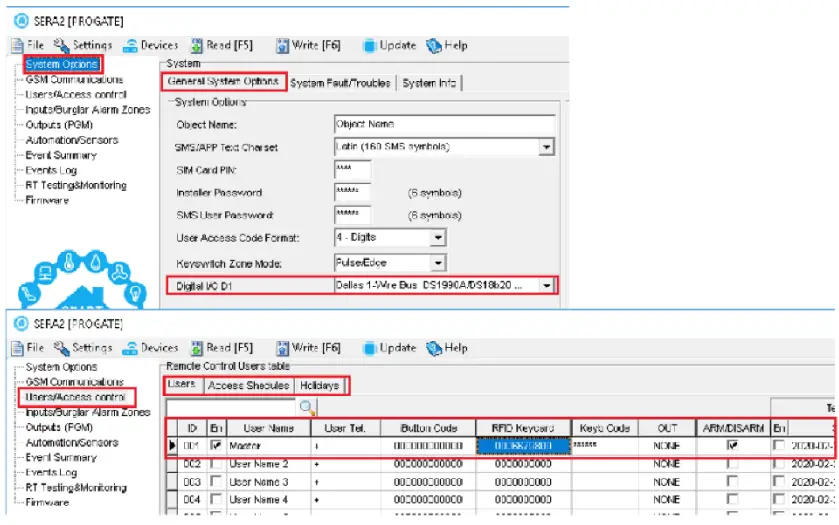Toggle the first En checkbox for user 001 Master
Screen dimensions: 839x525
click(x=216, y=445)
